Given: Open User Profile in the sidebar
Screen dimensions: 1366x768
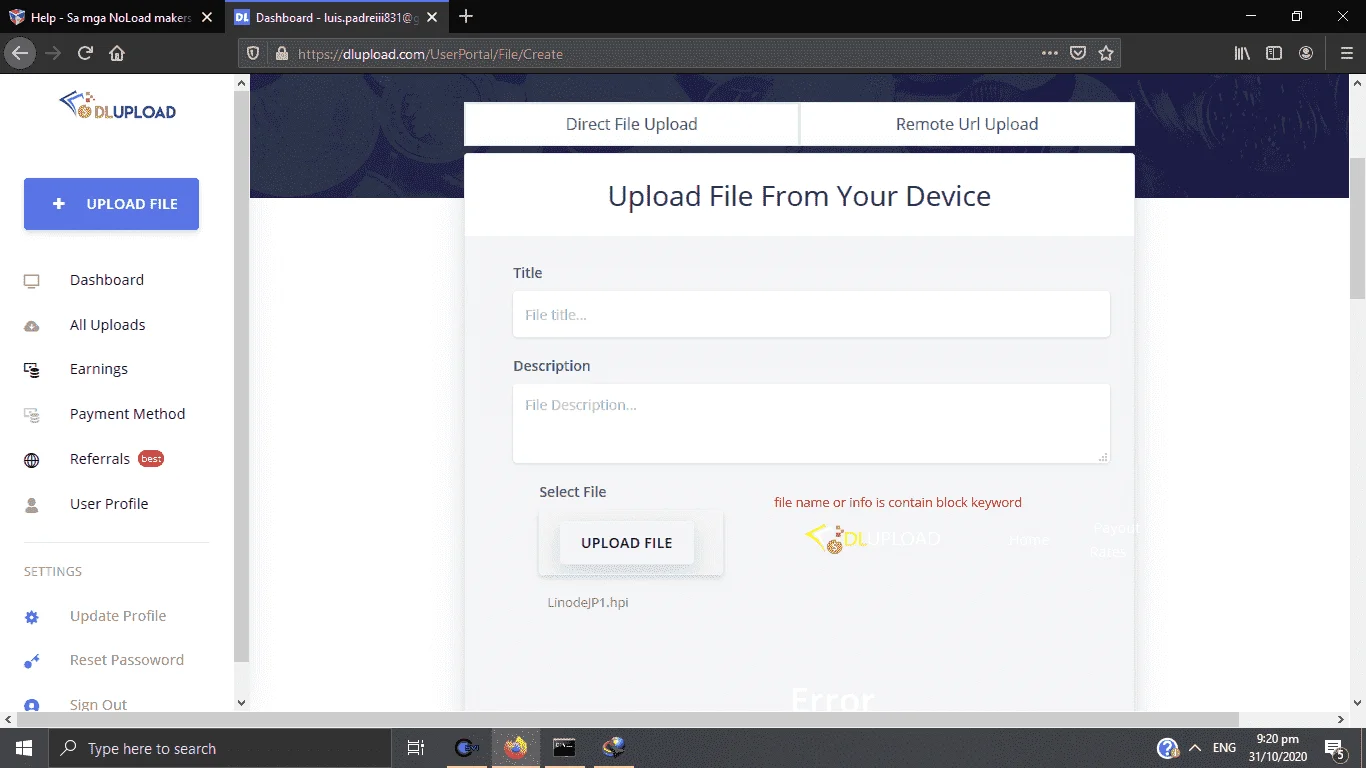Looking at the screenshot, I should click(x=109, y=504).
